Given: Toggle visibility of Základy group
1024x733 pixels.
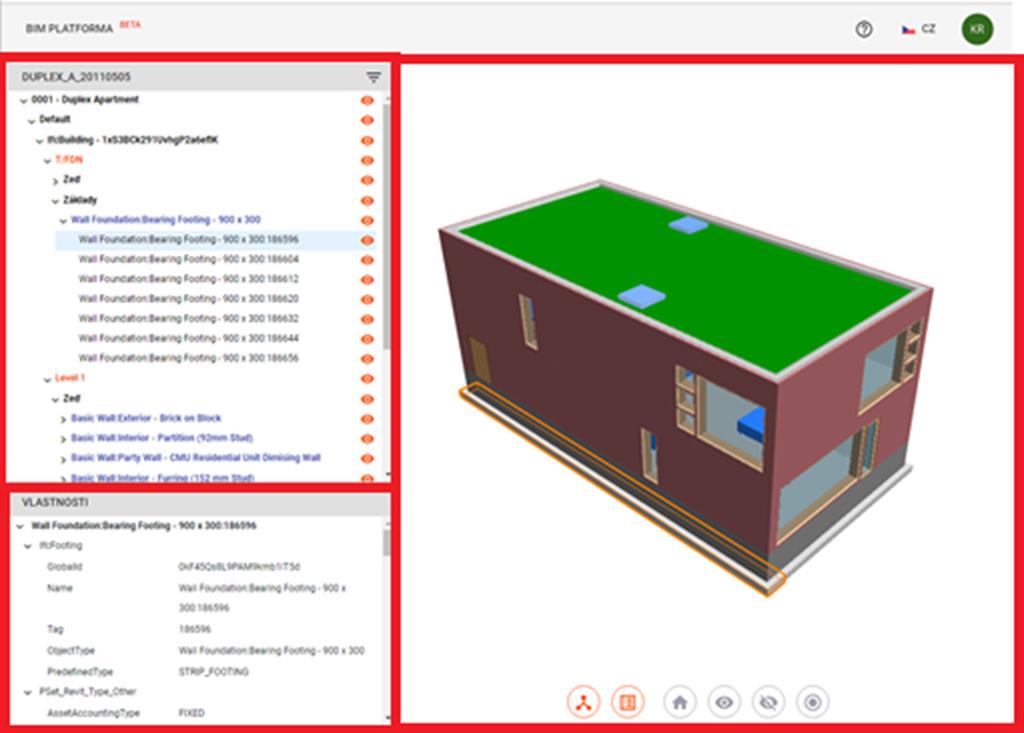Looking at the screenshot, I should pyautogui.click(x=368, y=201).
